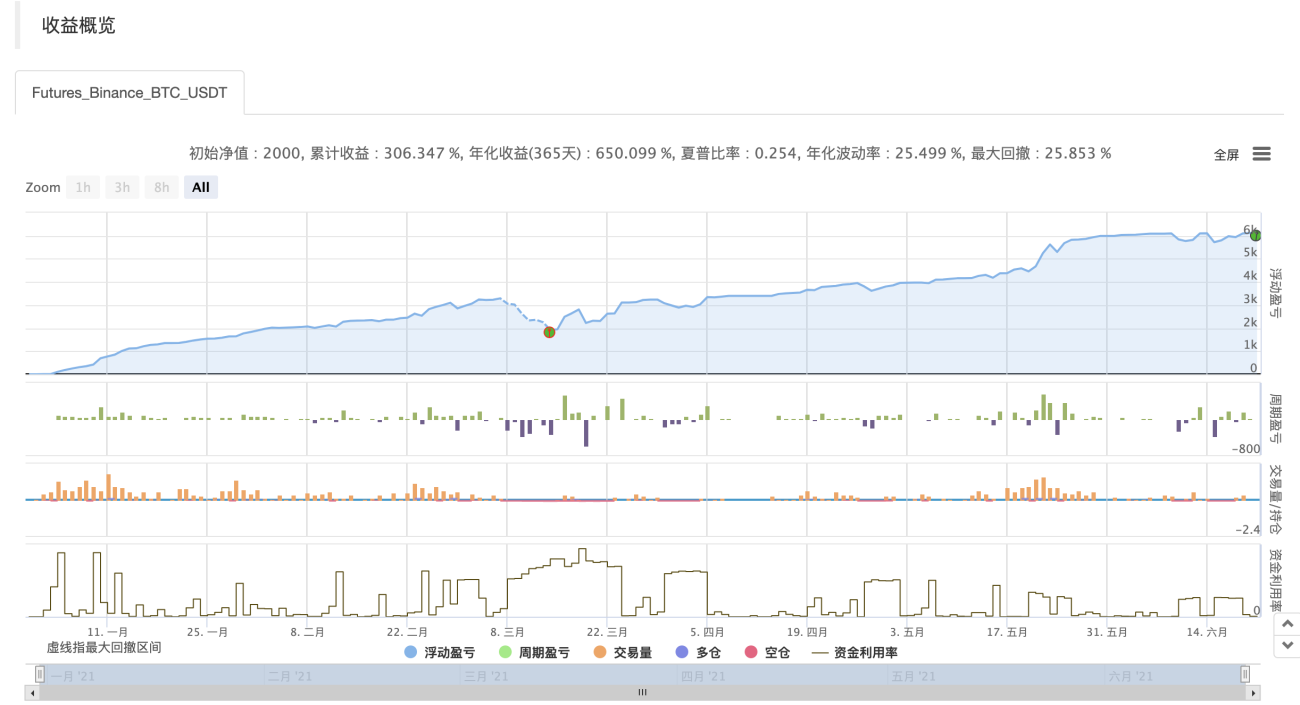This screenshot has width=1300, height=705.
Task: Toggle the 周期盈亏 legend series
Action: pyautogui.click(x=534, y=653)
